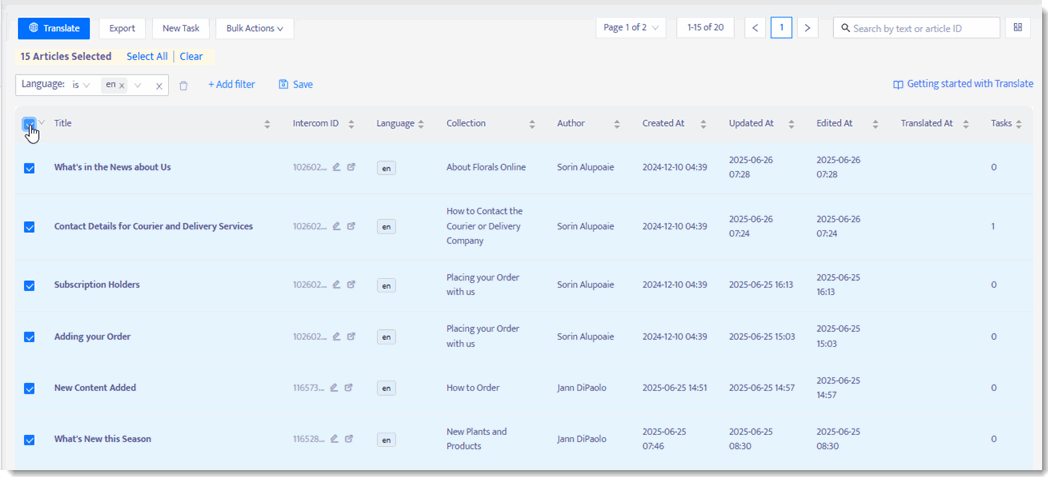The width and height of the screenshot is (1048, 477).
Task: Expand the Page 1 of 2 selector
Action: [631, 28]
